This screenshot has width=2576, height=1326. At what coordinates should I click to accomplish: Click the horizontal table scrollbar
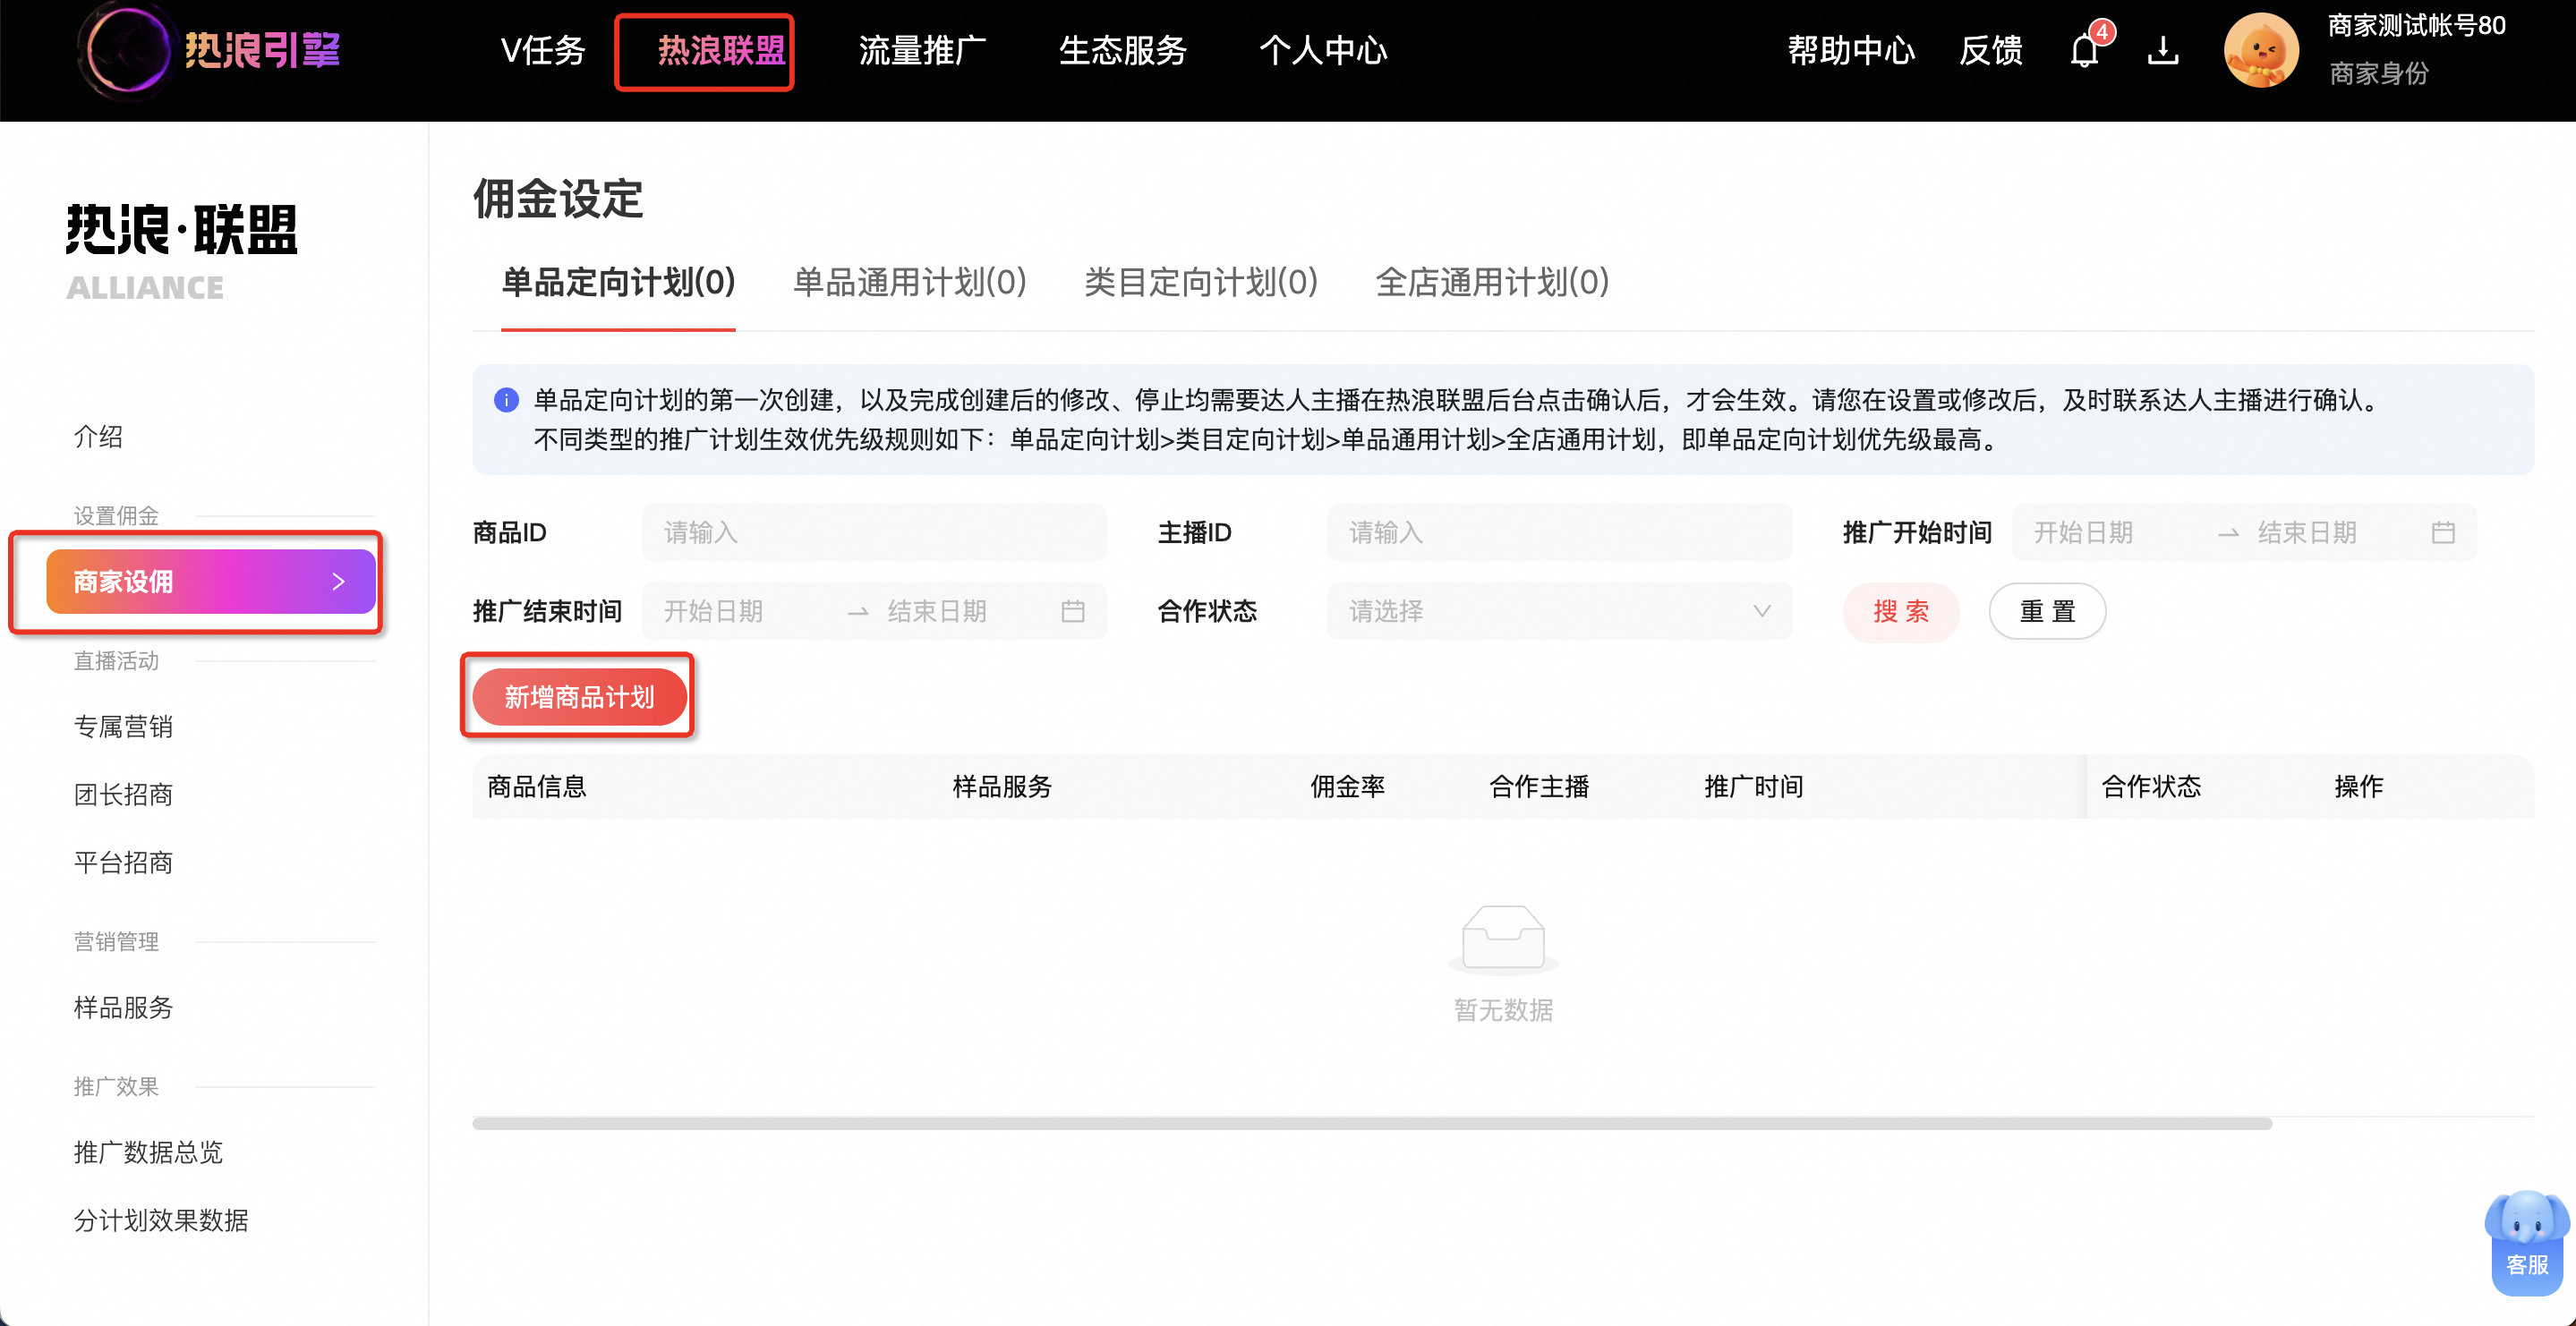tap(1372, 1124)
